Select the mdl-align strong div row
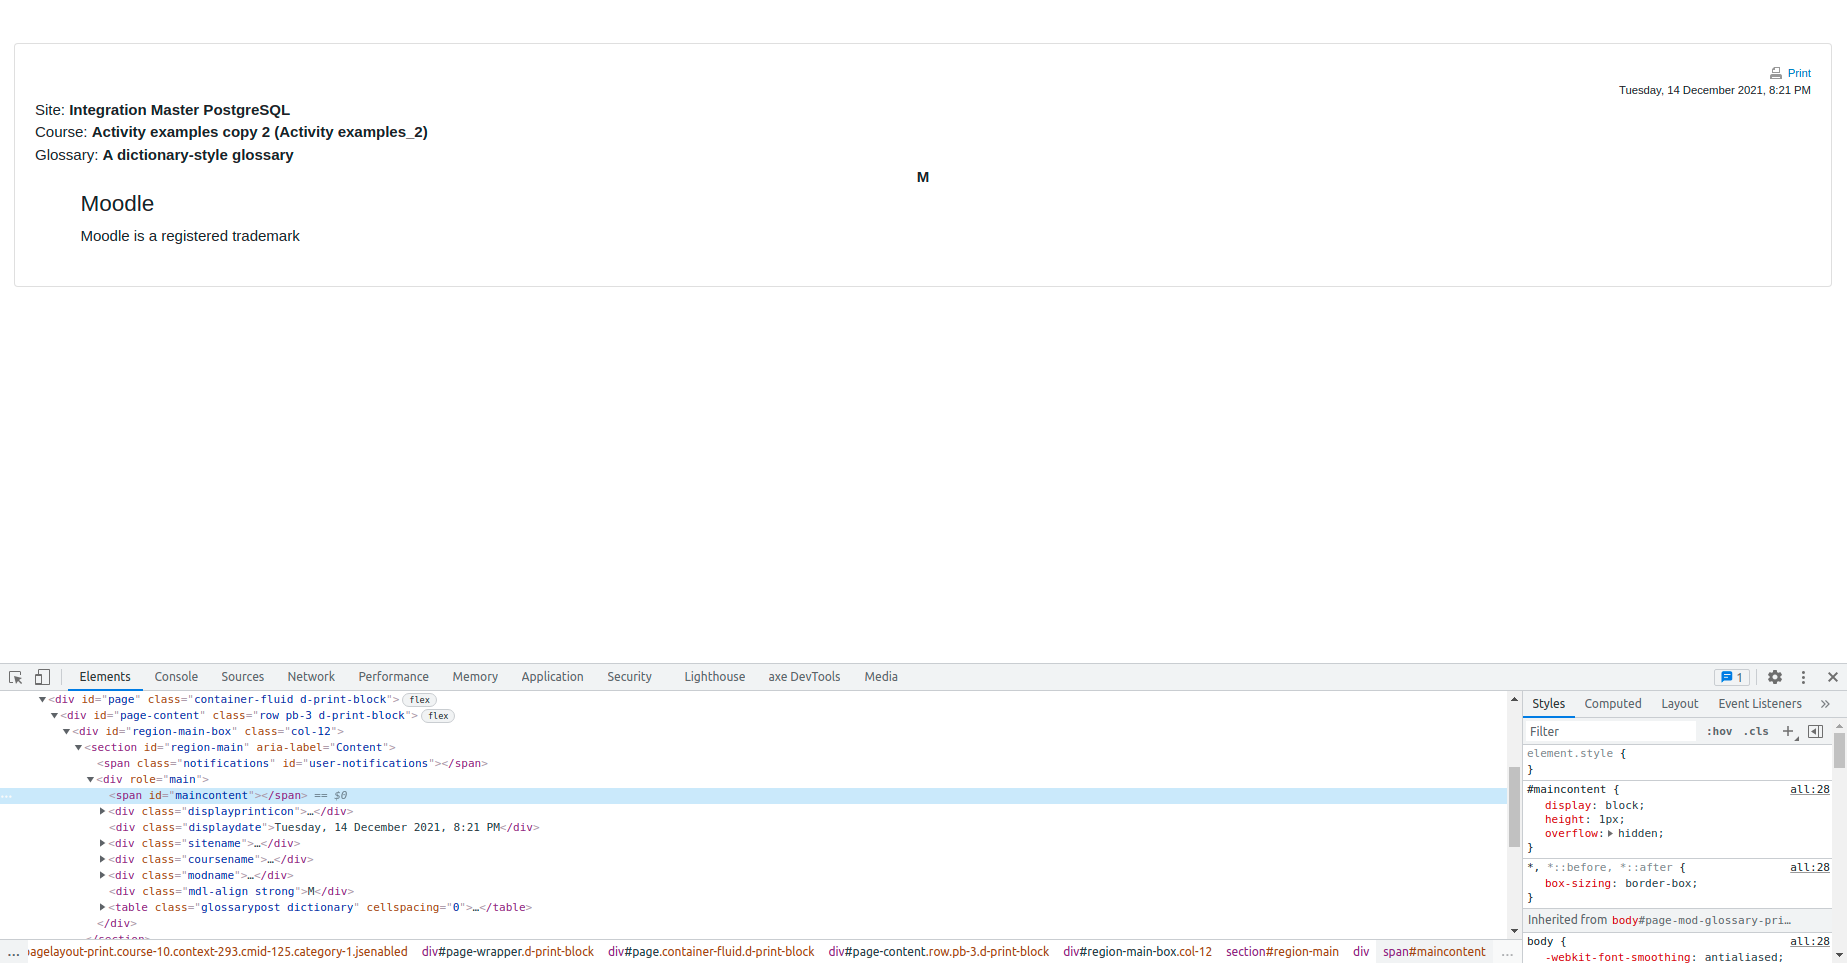Viewport: 1847px width, 963px height. [x=753, y=892]
